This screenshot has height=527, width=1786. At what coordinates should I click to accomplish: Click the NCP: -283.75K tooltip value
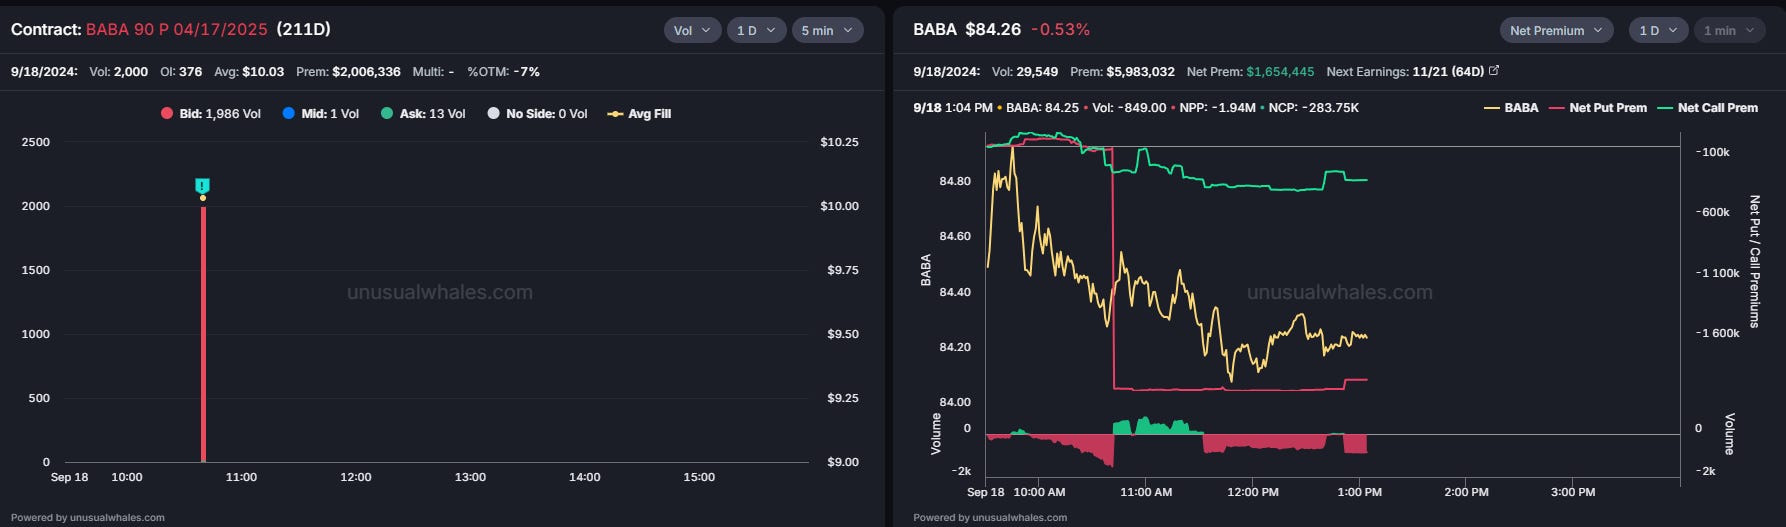click(1313, 108)
